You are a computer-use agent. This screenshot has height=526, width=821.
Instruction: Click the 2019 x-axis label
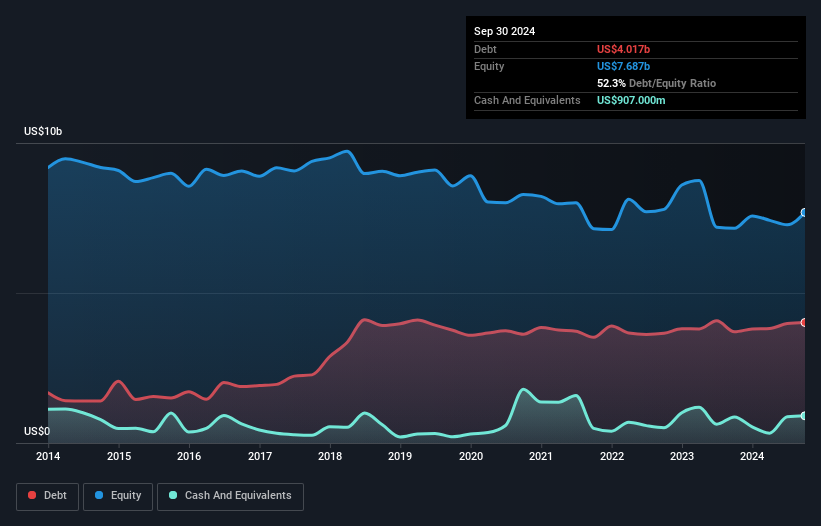tap(400, 456)
